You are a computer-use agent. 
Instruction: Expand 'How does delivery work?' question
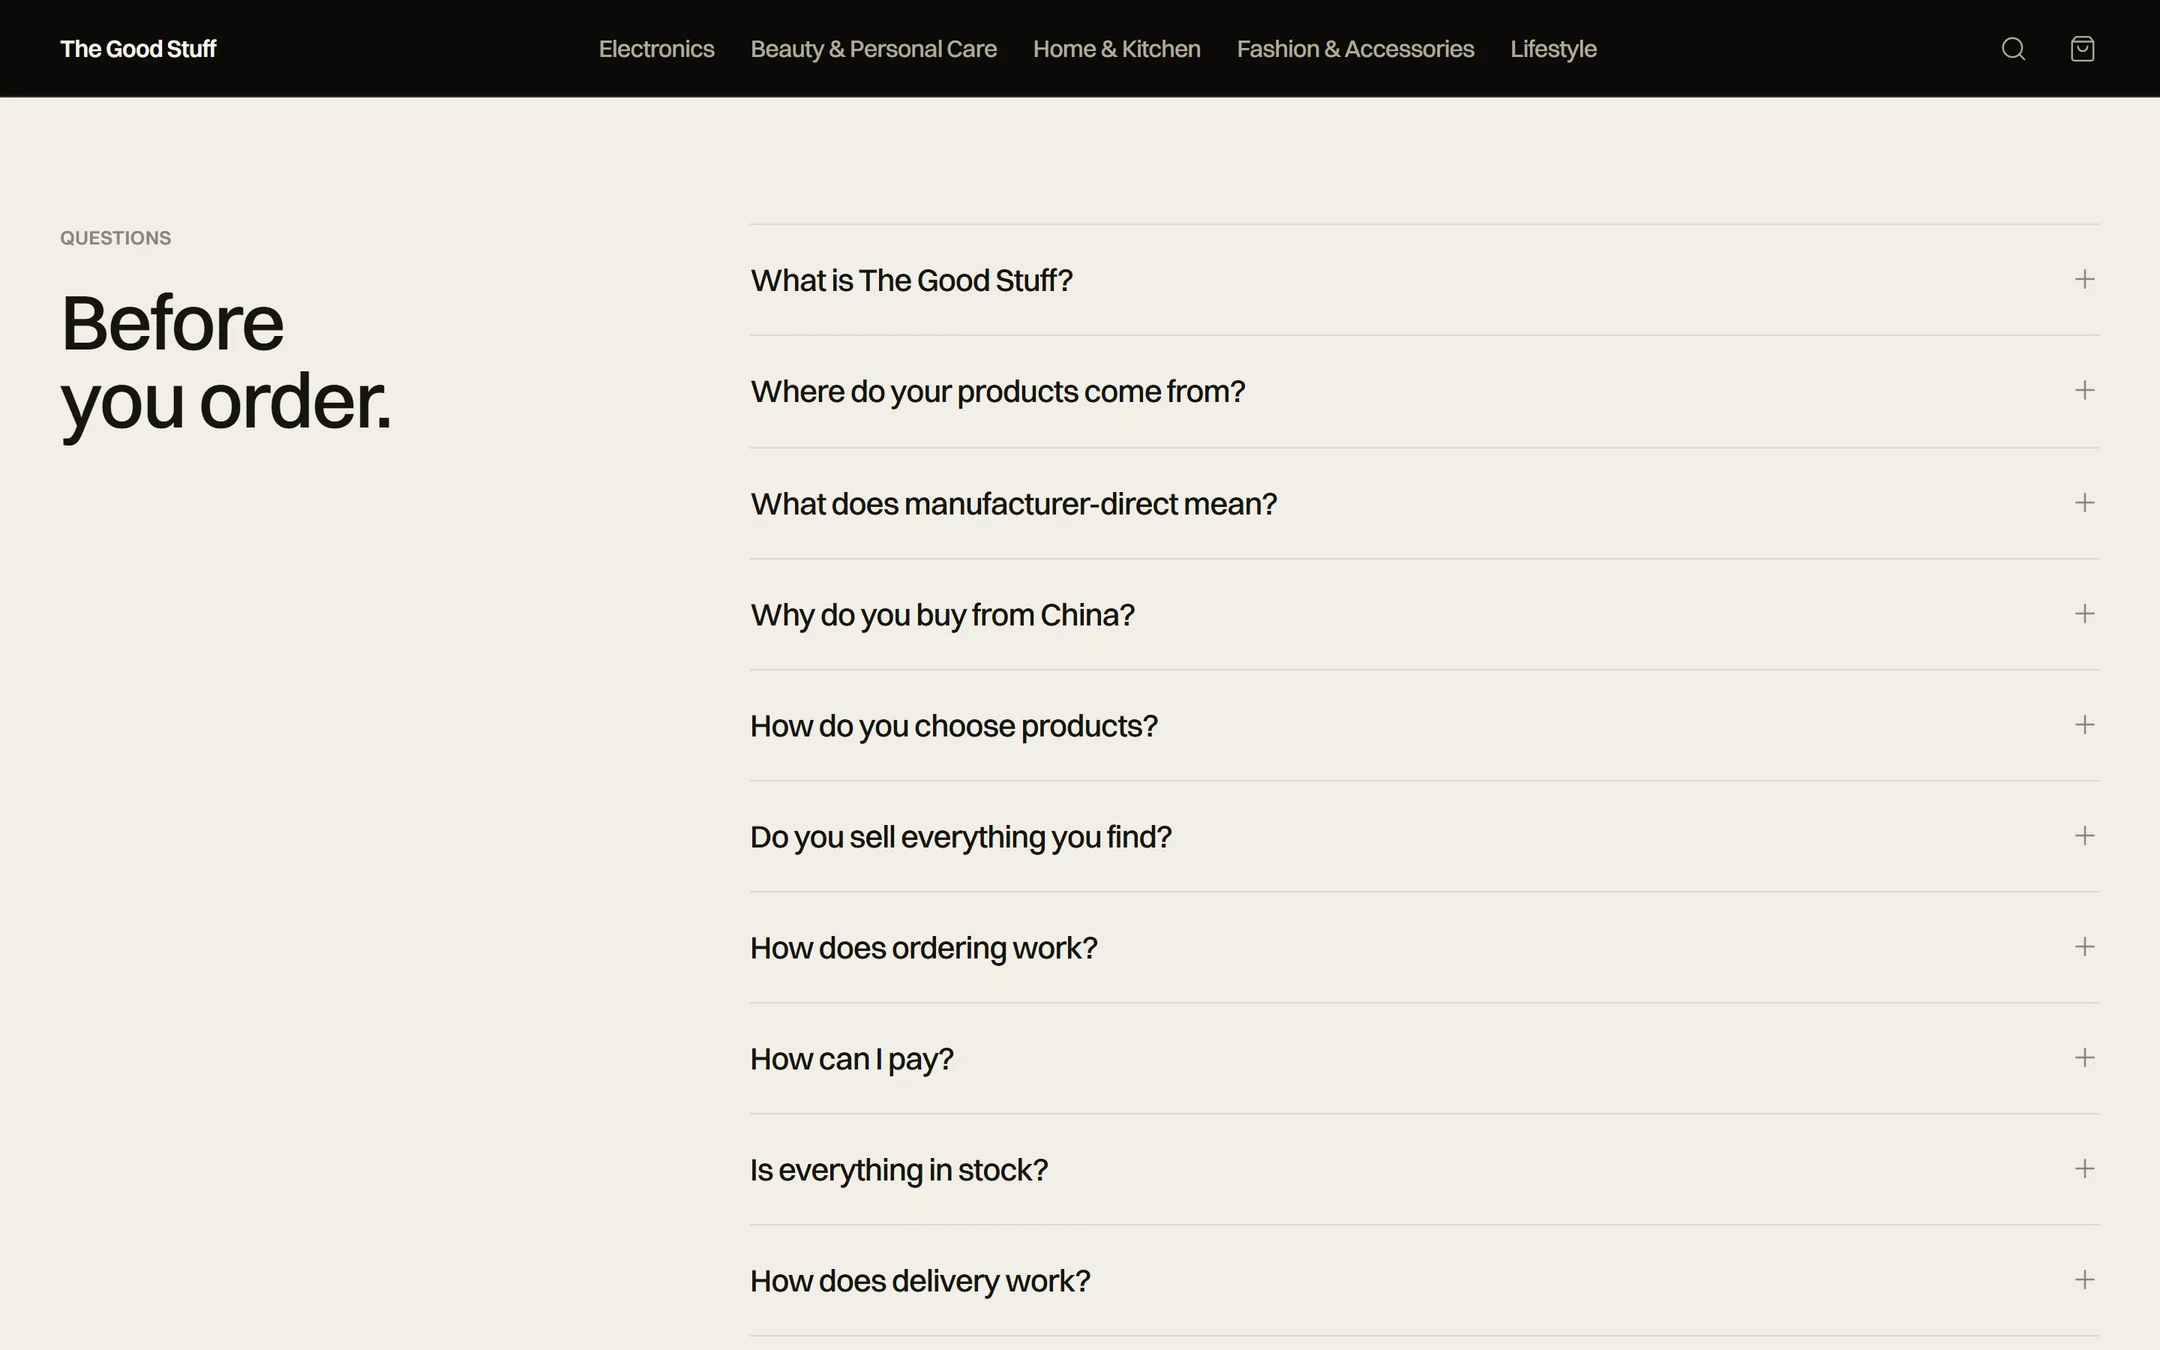(1424, 1280)
